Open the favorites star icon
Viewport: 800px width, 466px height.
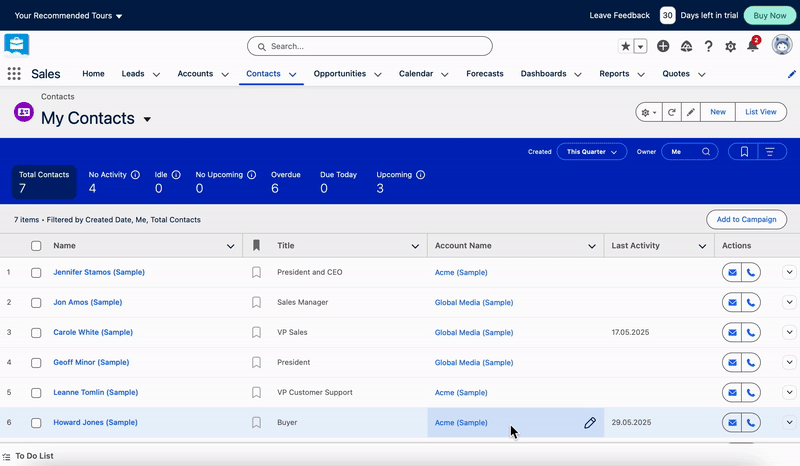(x=626, y=46)
